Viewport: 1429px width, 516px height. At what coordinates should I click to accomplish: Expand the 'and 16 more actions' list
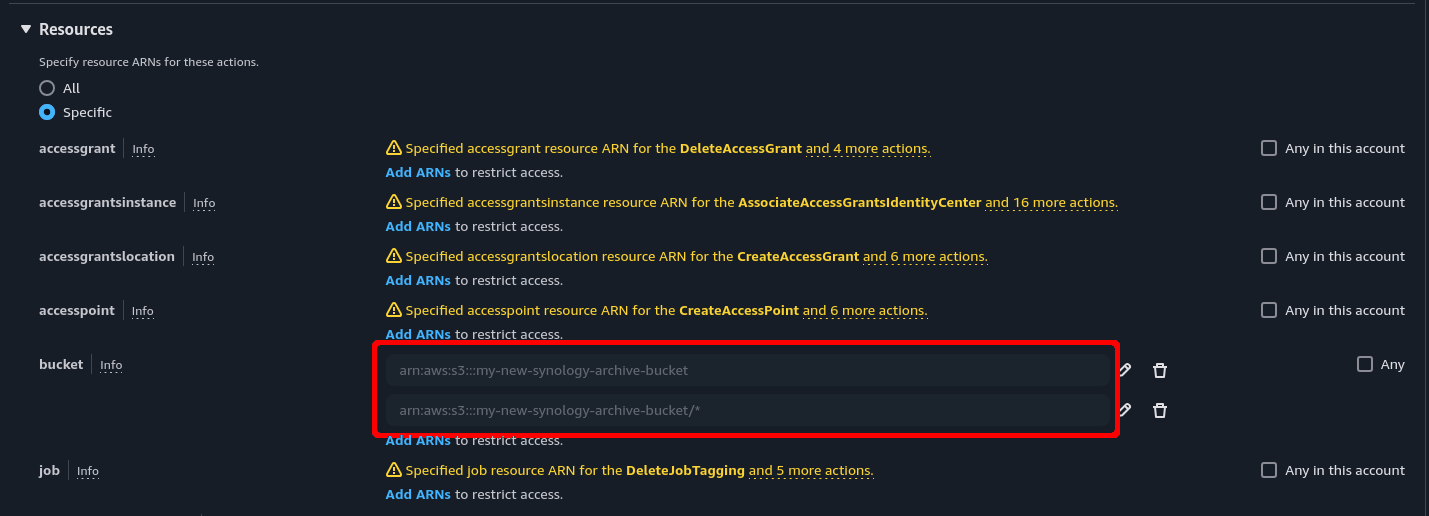point(1051,202)
